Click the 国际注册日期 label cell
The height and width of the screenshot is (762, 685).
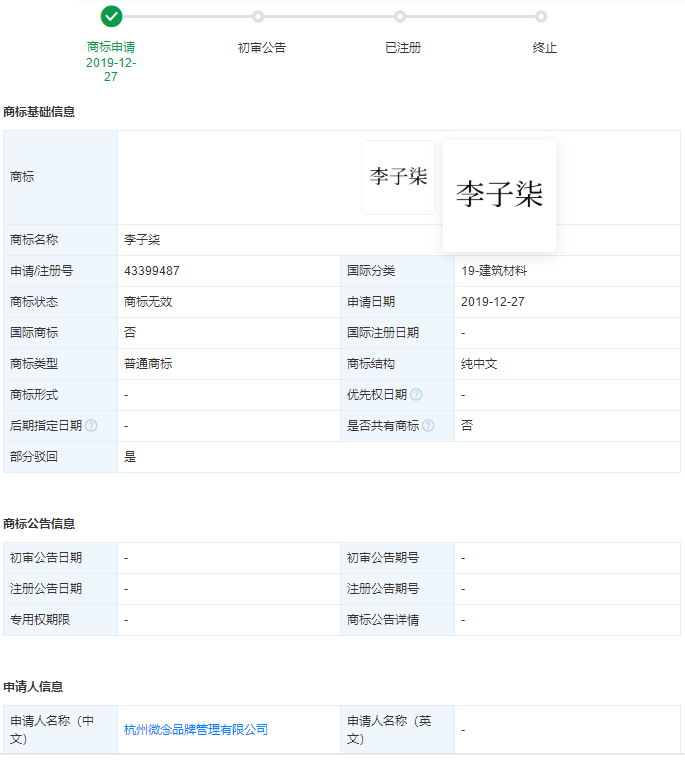[x=397, y=333]
